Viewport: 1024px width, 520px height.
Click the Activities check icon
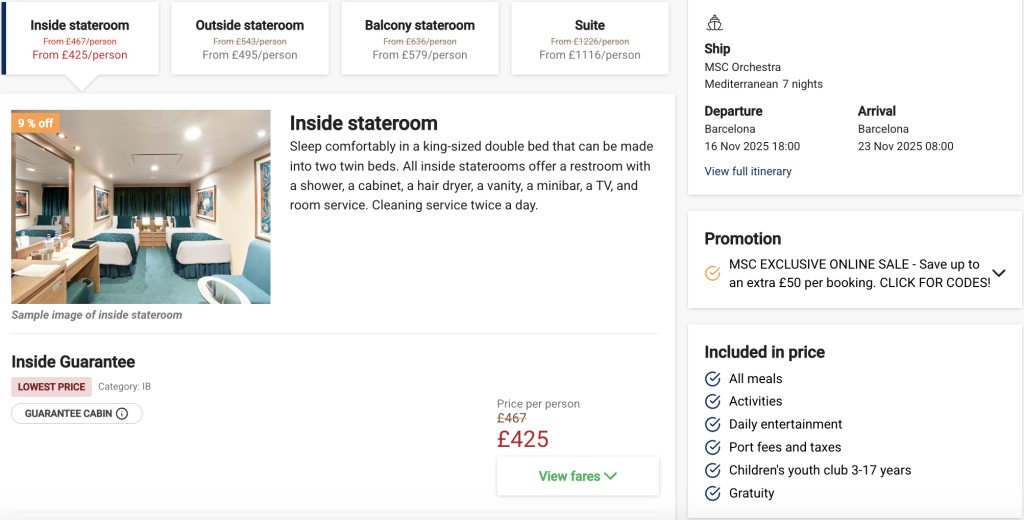(x=712, y=402)
